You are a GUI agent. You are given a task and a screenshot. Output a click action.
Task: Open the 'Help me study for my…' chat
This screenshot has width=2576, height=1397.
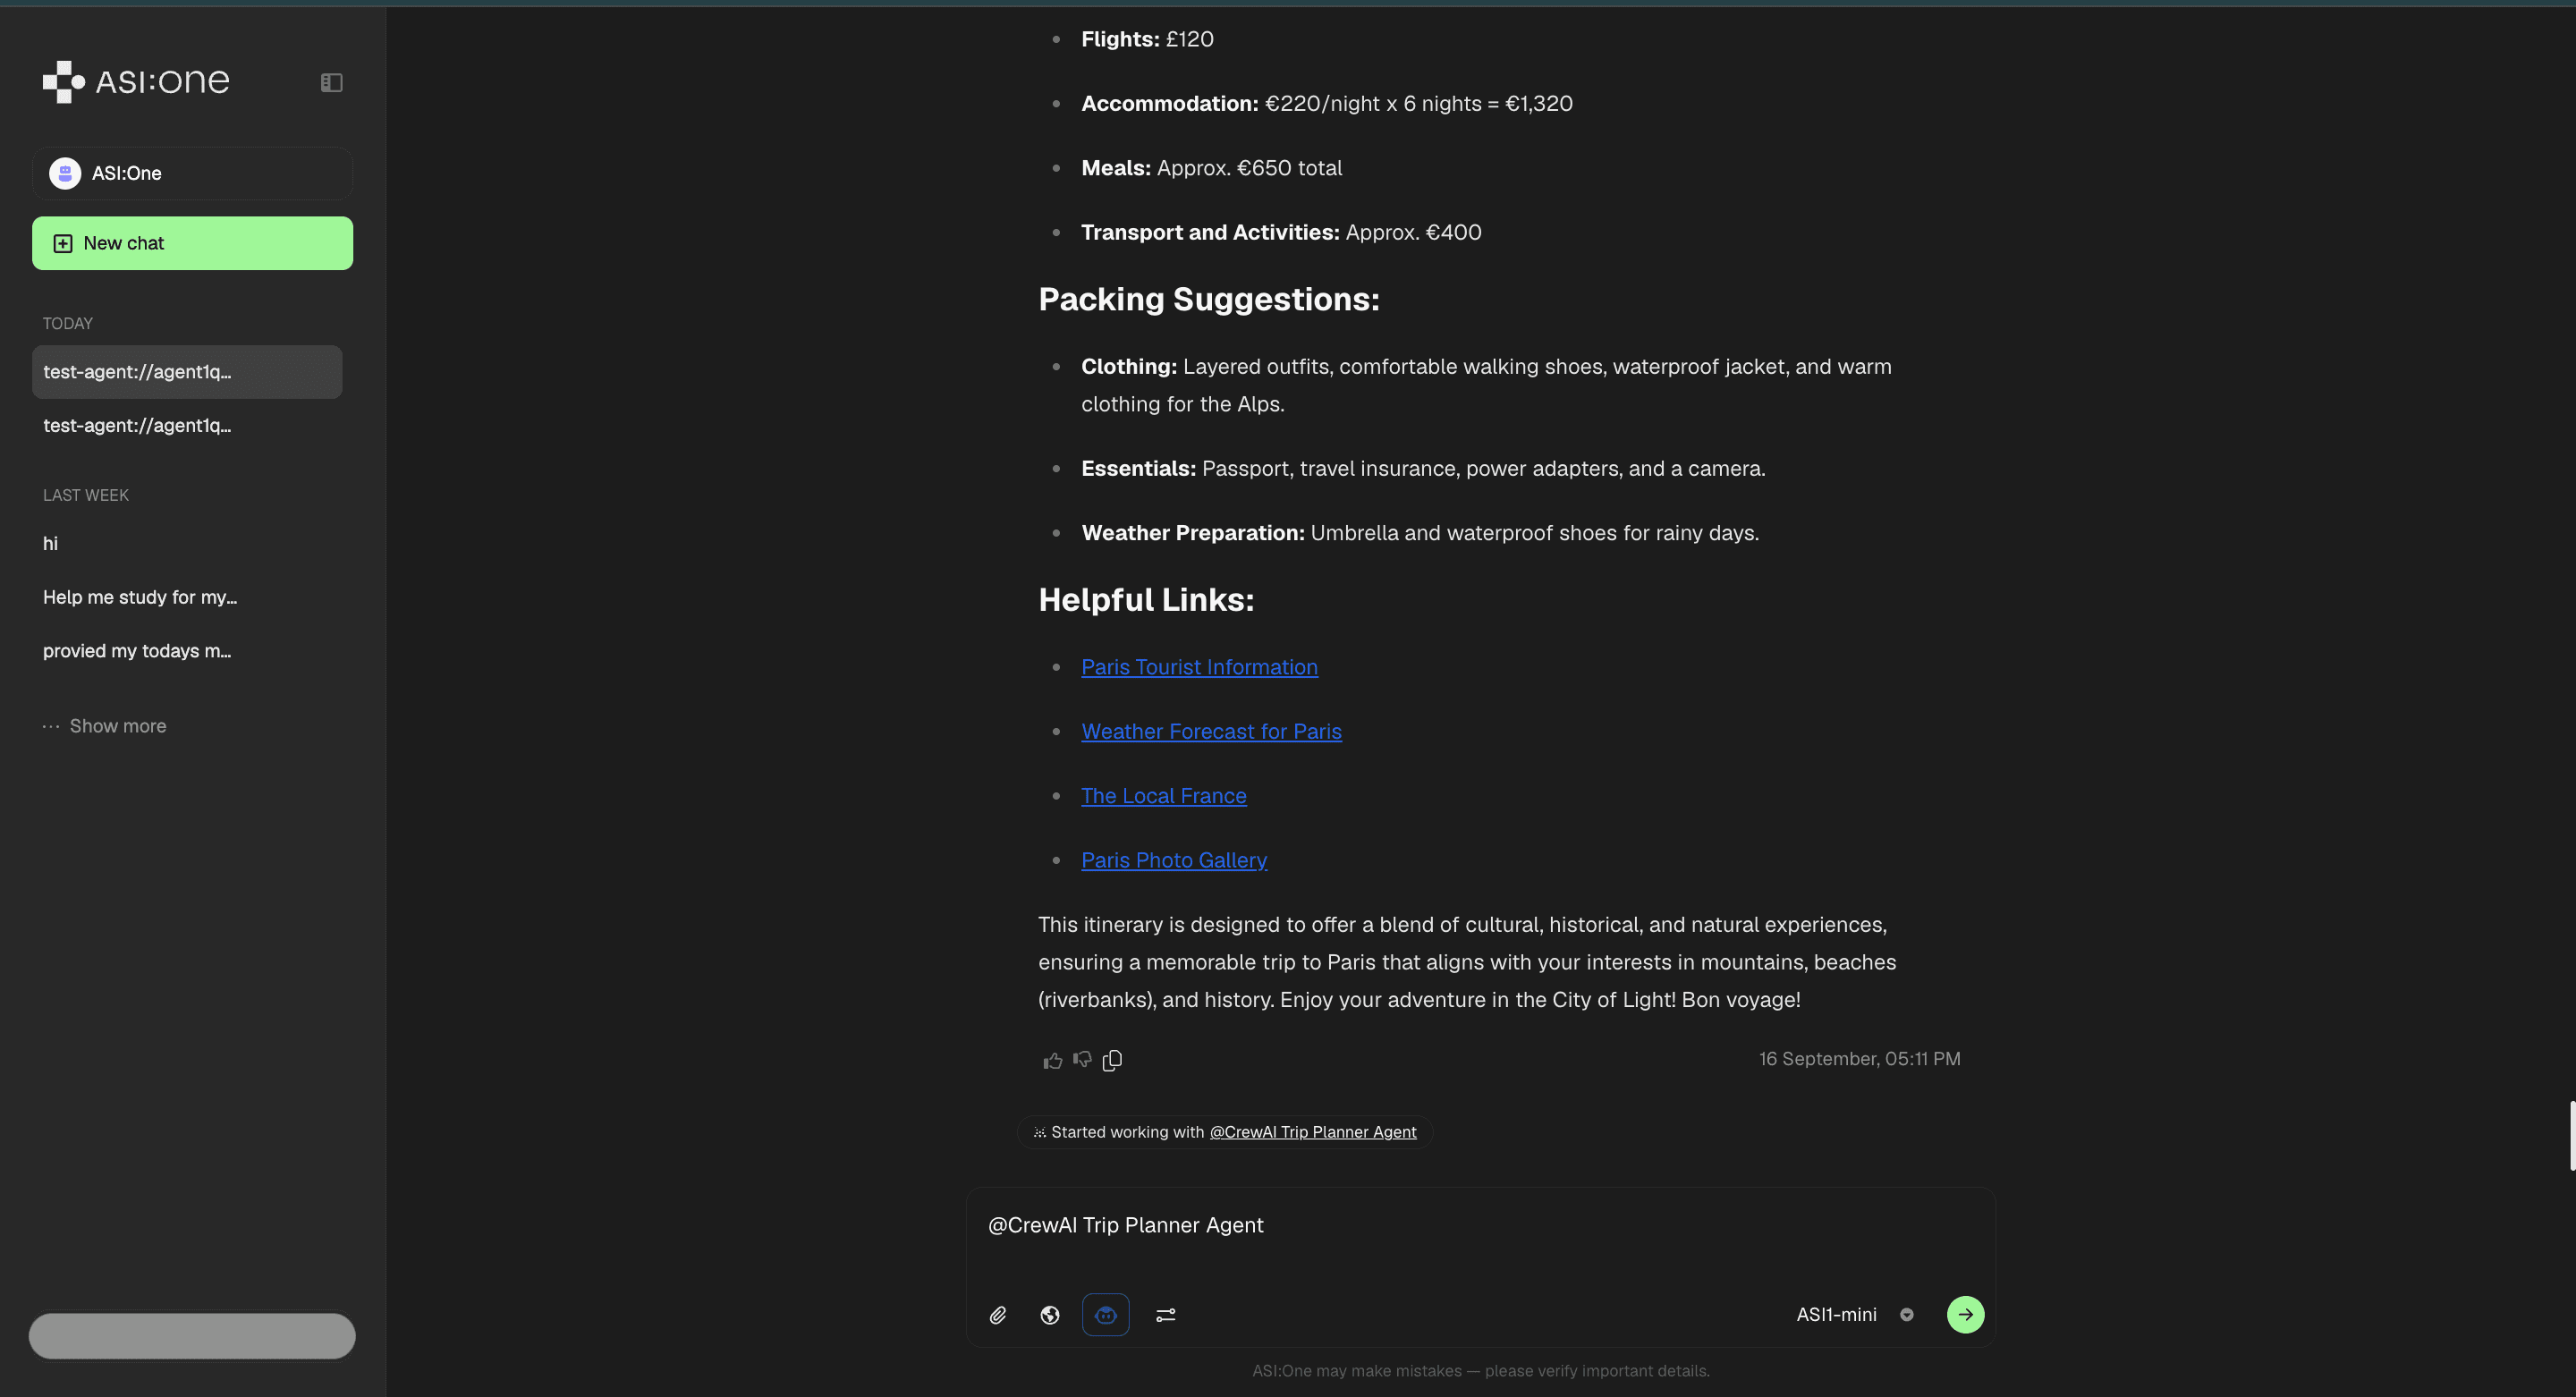pyautogui.click(x=140, y=597)
